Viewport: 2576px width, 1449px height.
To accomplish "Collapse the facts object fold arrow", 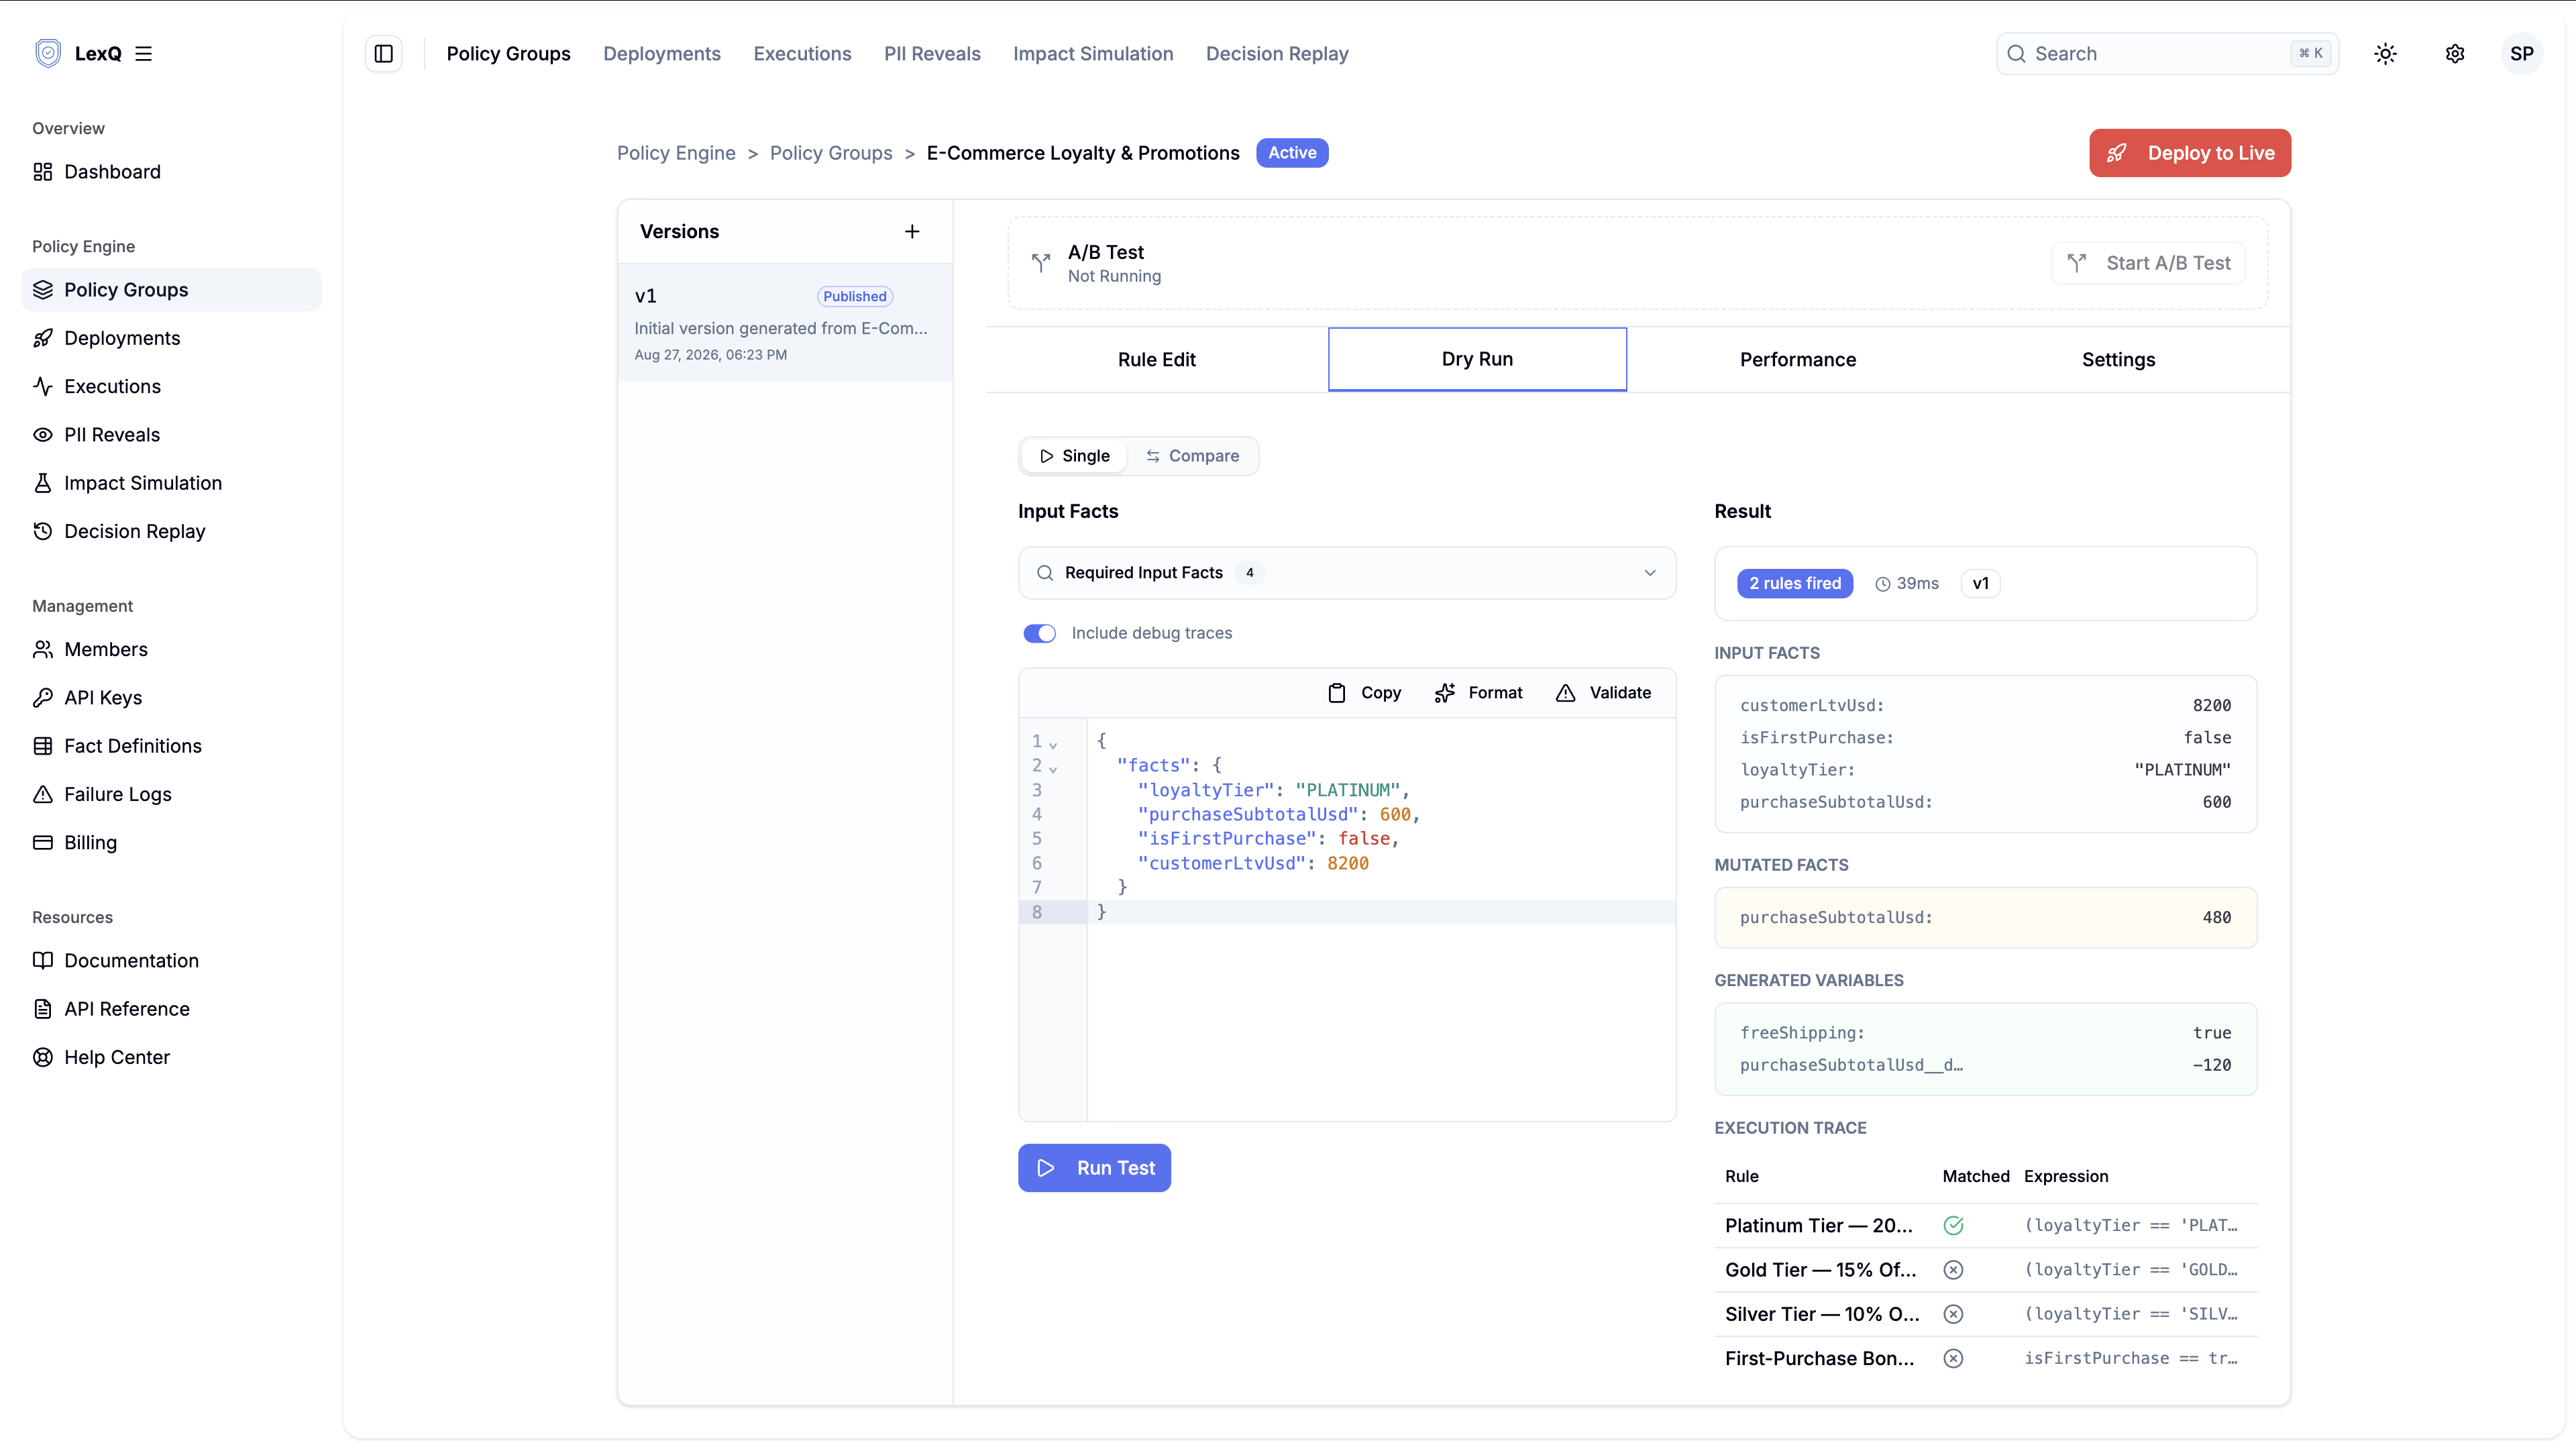I will (x=1053, y=769).
